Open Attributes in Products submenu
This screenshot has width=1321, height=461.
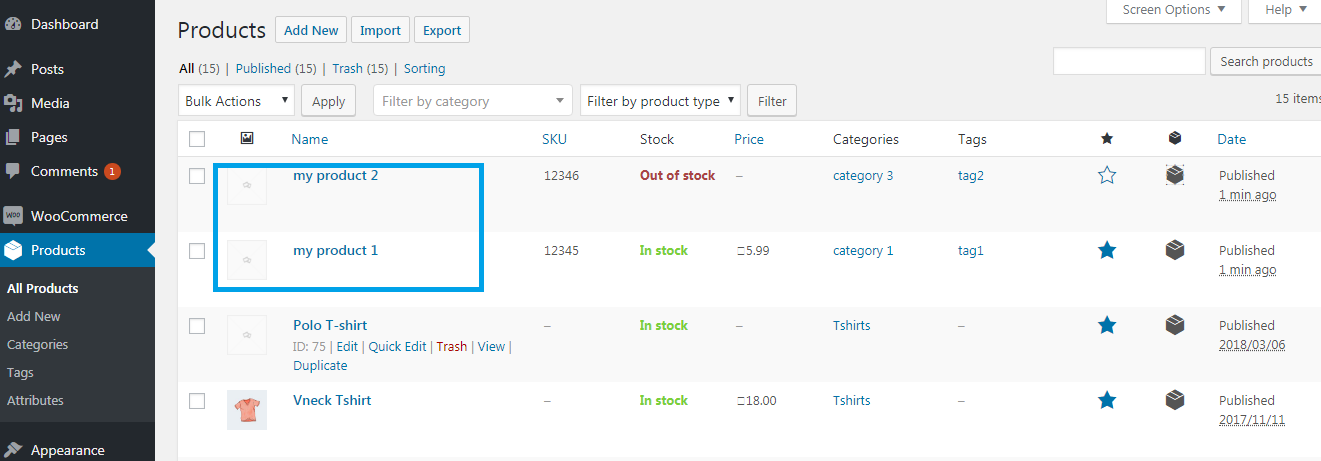click(35, 400)
